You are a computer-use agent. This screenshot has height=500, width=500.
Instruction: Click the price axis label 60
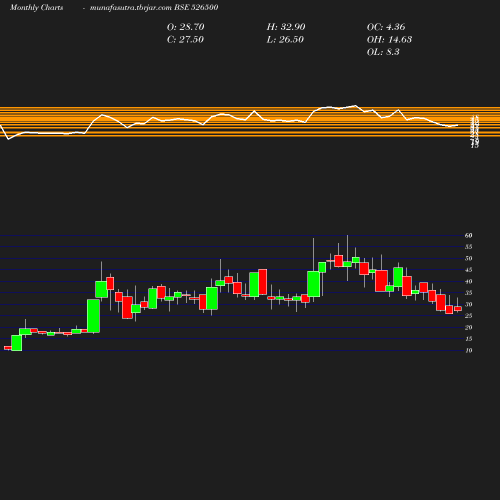[469, 236]
